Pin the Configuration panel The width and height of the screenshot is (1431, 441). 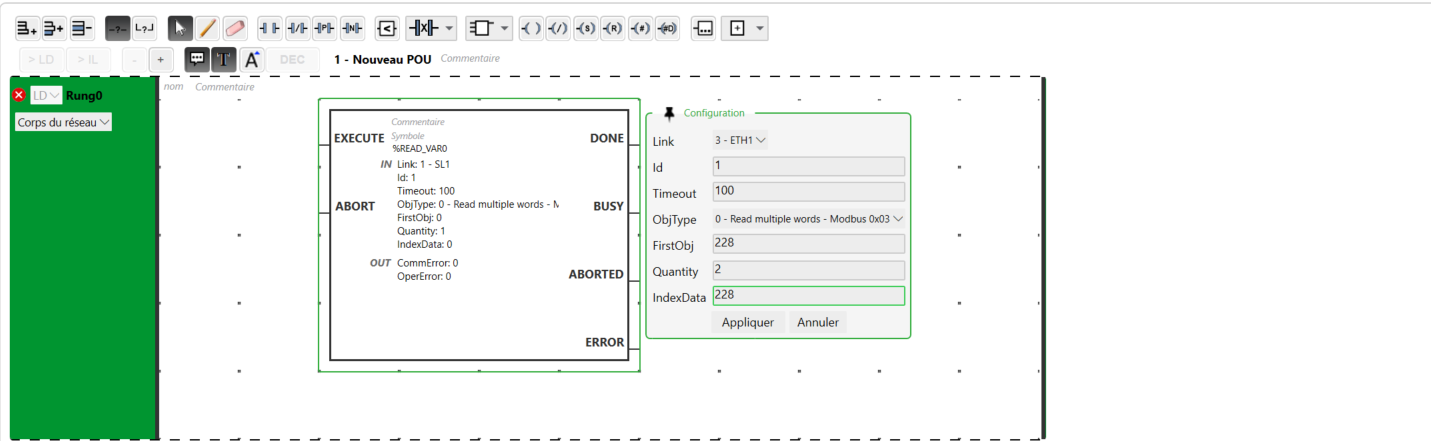(669, 113)
